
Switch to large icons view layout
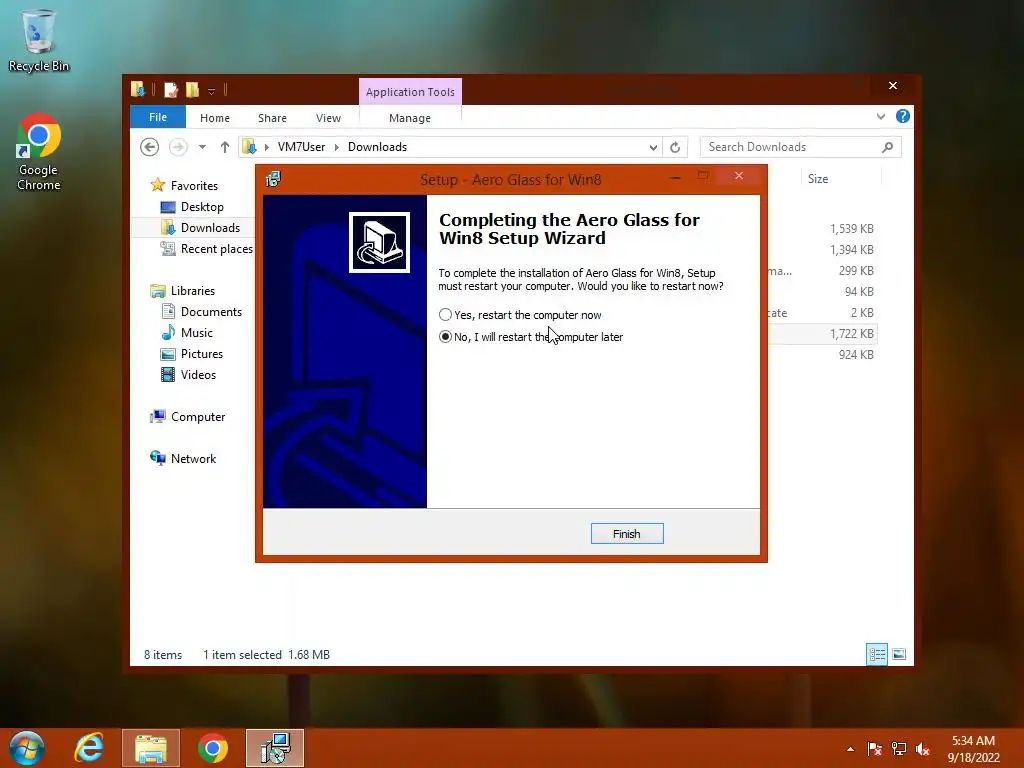[x=899, y=654]
